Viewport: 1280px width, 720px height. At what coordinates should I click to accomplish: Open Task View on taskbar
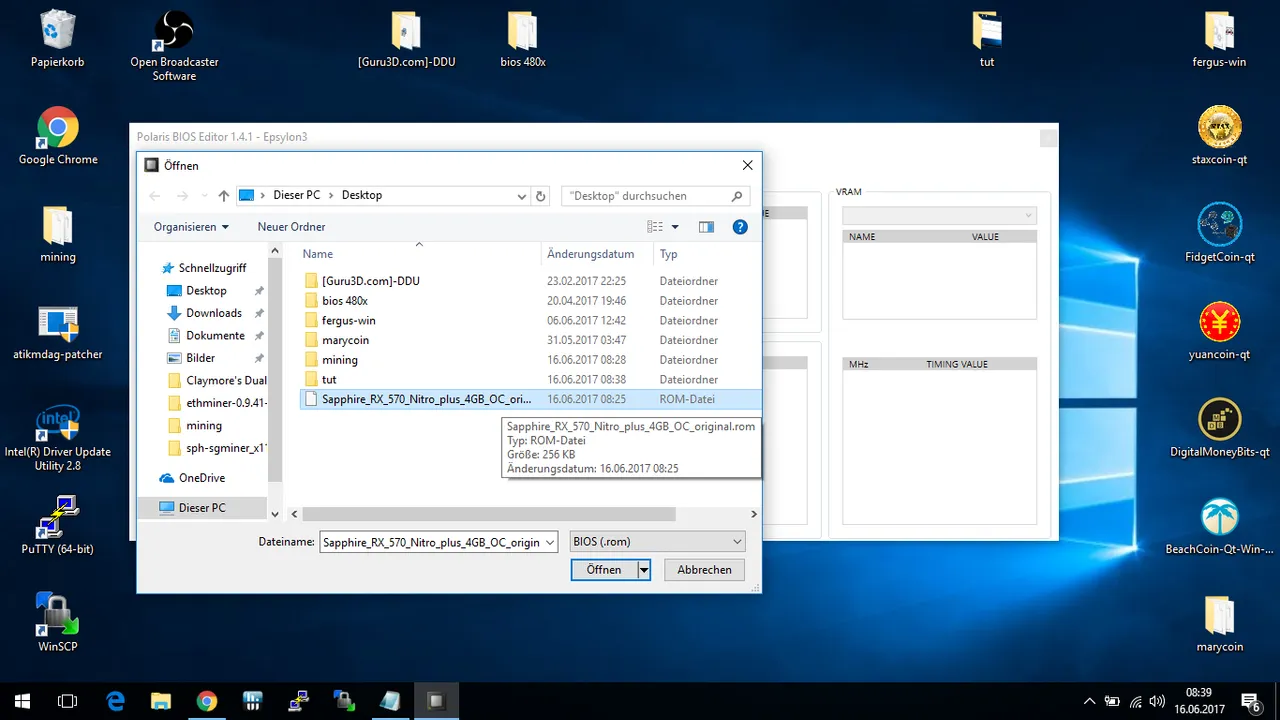(x=68, y=701)
